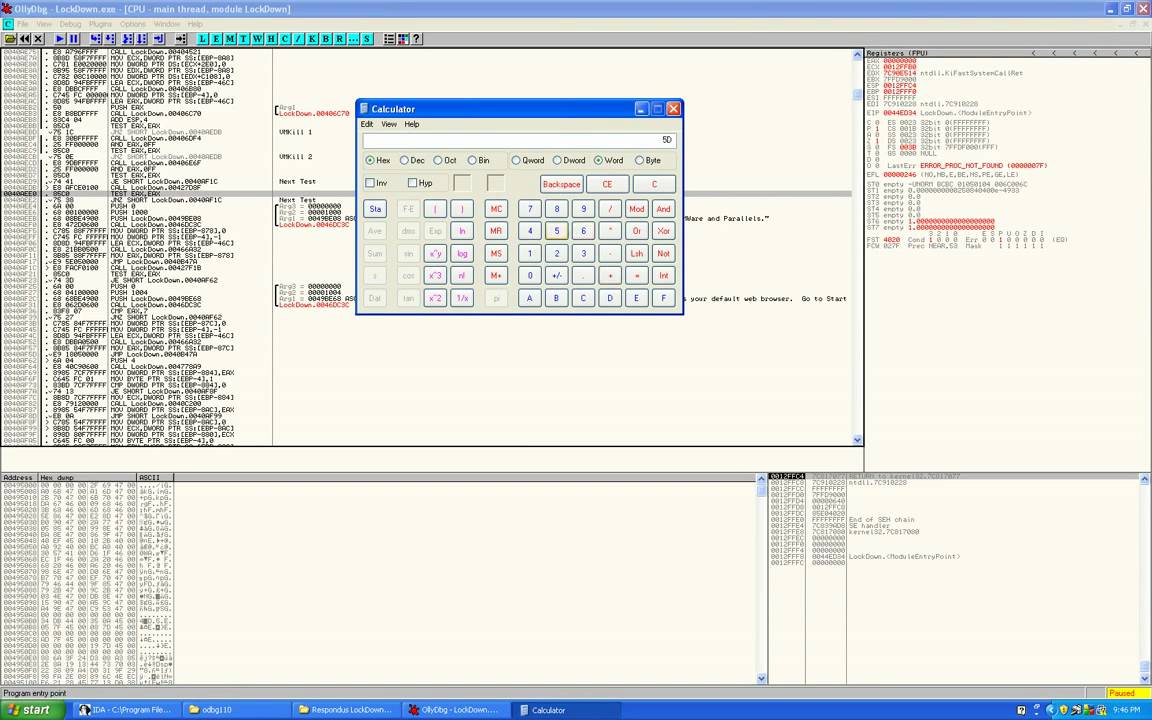Click the disassembly pane scrollbar thumb
The image size is (1152, 720).
pyautogui.click(x=857, y=95)
